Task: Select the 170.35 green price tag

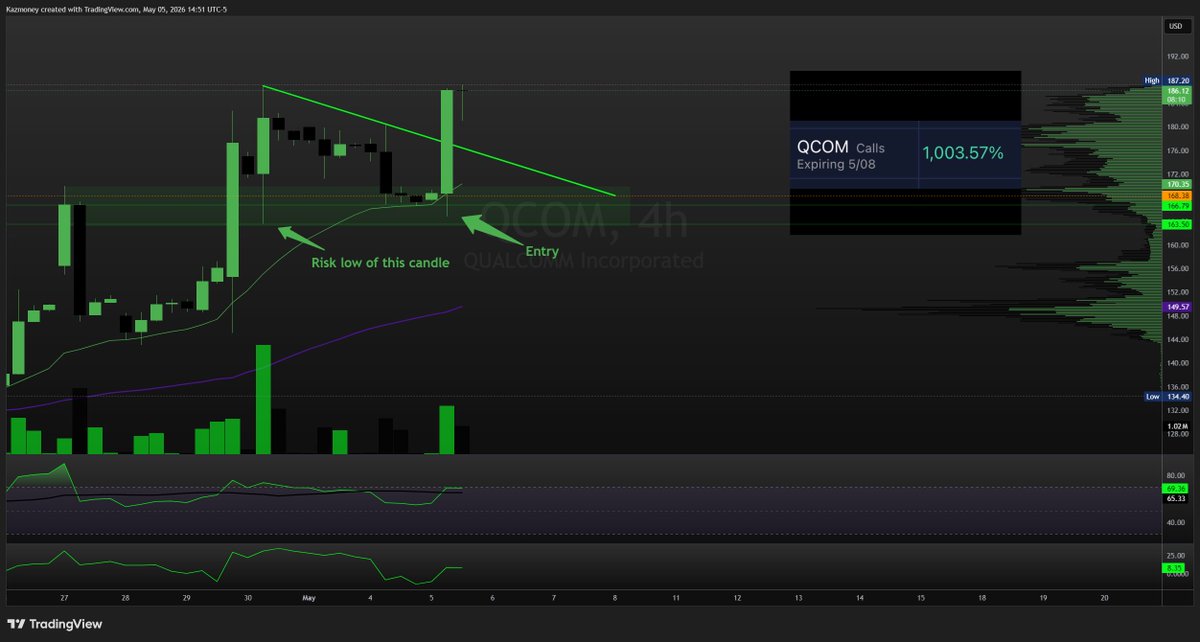Action: 1176,184
